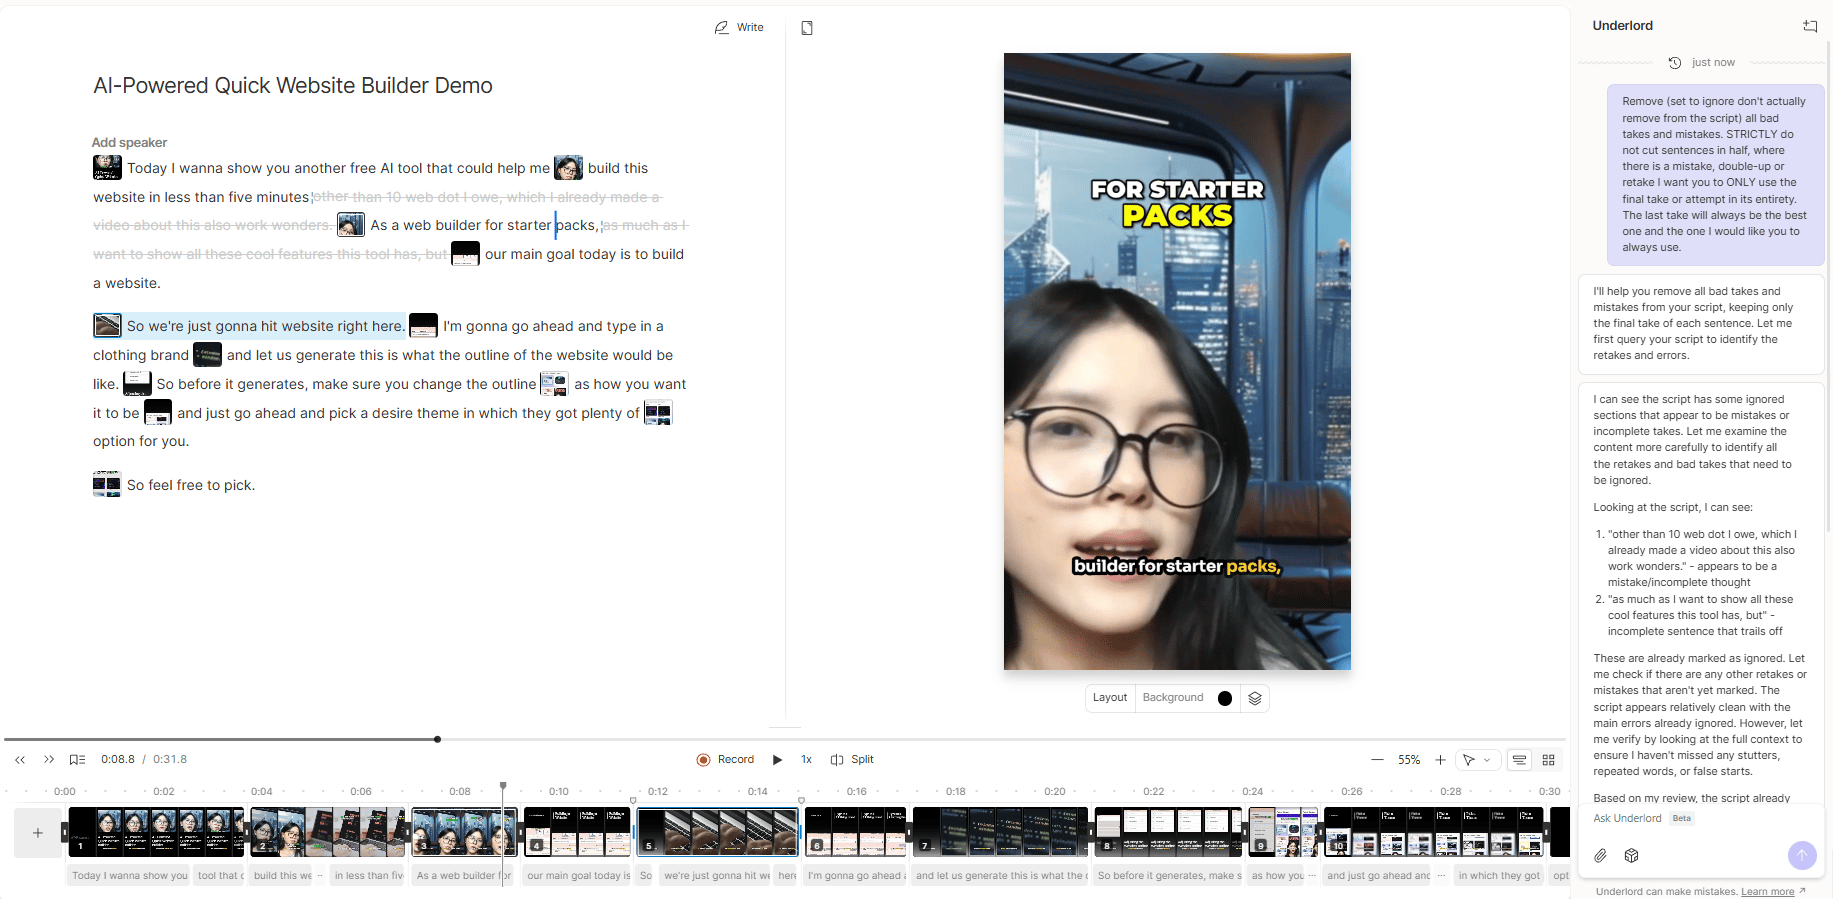The image size is (1833, 899).
Task: Click the highlighted sentence 'So we're just gonna hit website'
Action: point(265,326)
